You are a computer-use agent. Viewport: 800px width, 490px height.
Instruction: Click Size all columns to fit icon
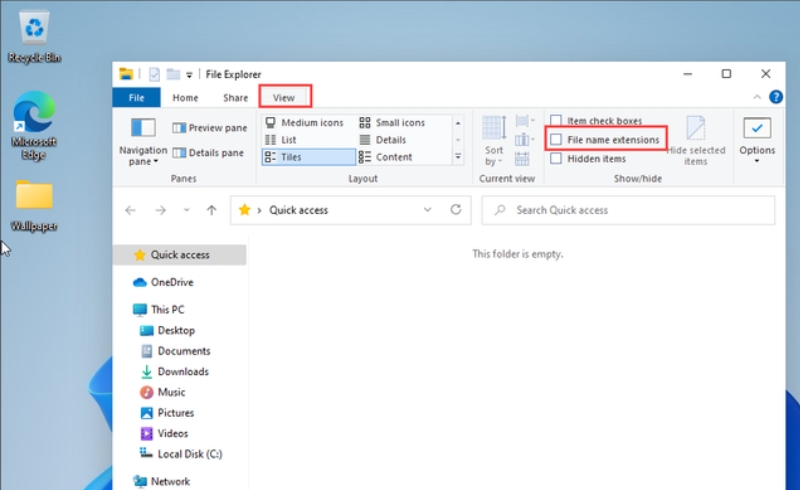[x=522, y=159]
